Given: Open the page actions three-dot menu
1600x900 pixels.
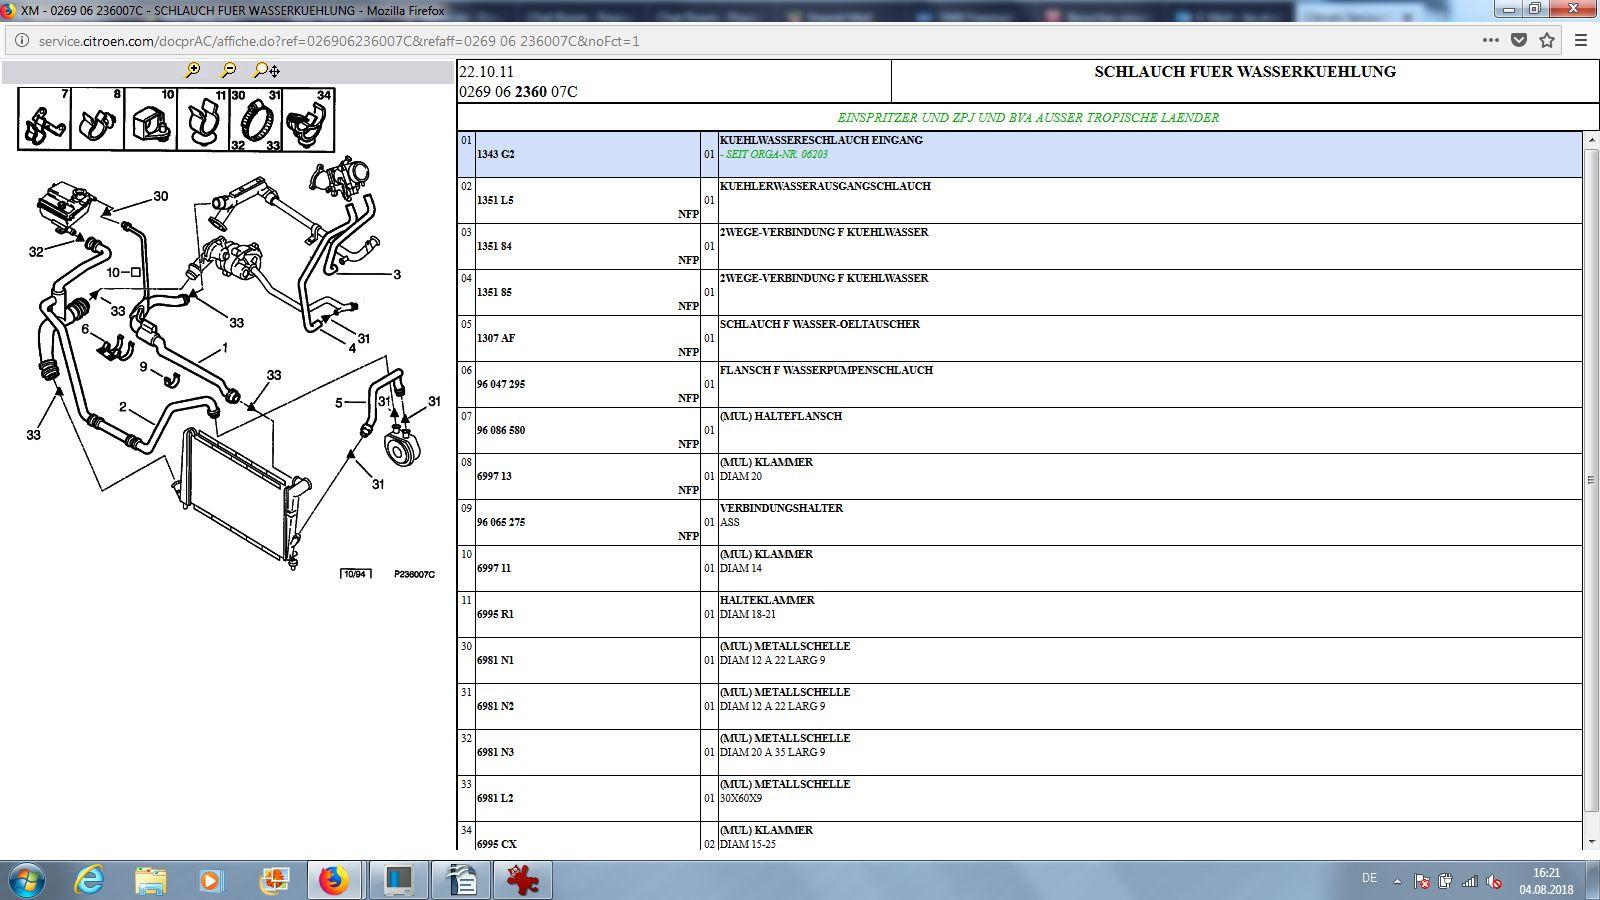Looking at the screenshot, I should [x=1490, y=41].
